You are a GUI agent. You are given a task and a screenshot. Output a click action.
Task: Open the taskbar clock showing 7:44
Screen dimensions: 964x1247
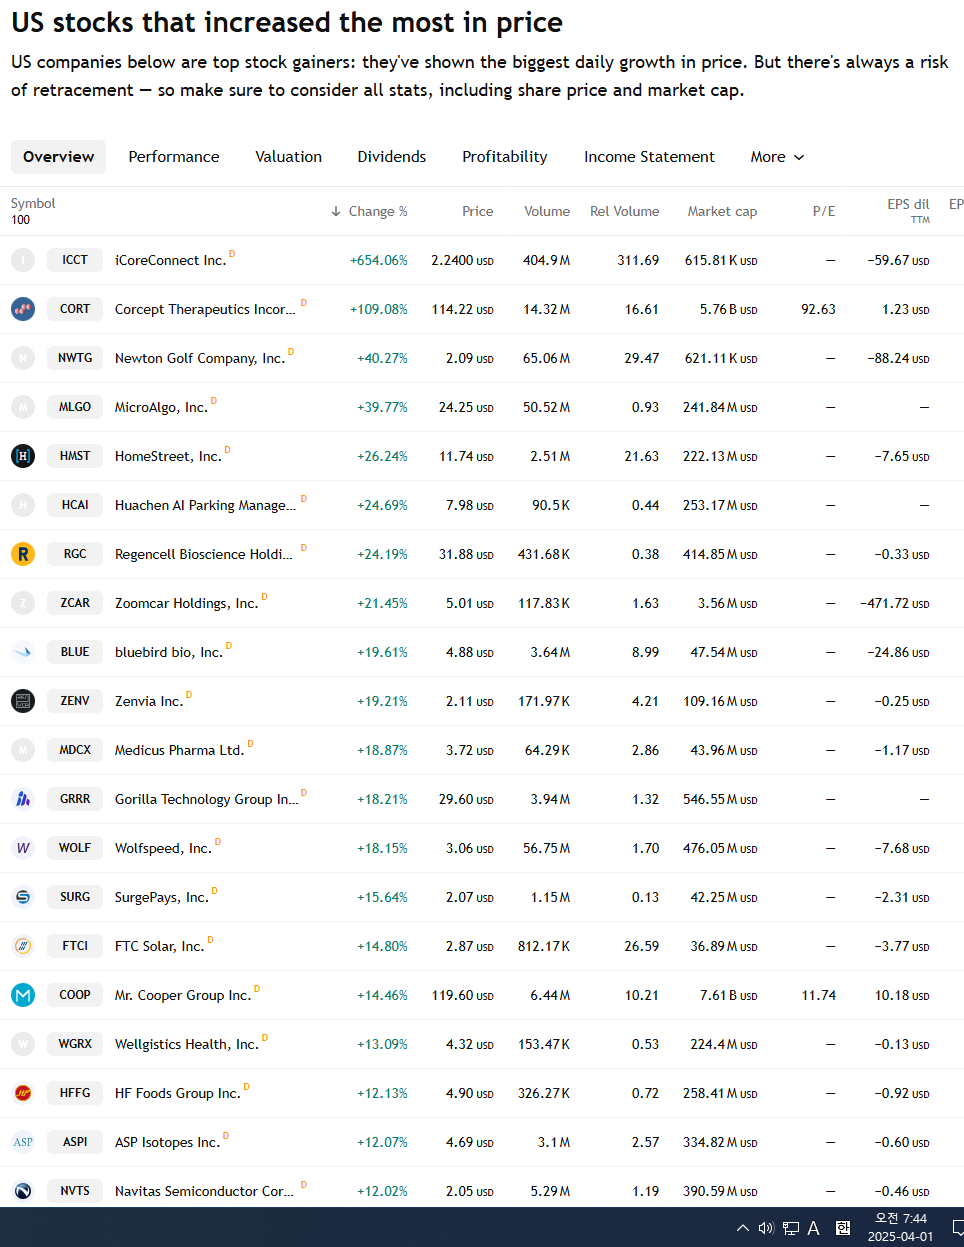click(900, 1227)
